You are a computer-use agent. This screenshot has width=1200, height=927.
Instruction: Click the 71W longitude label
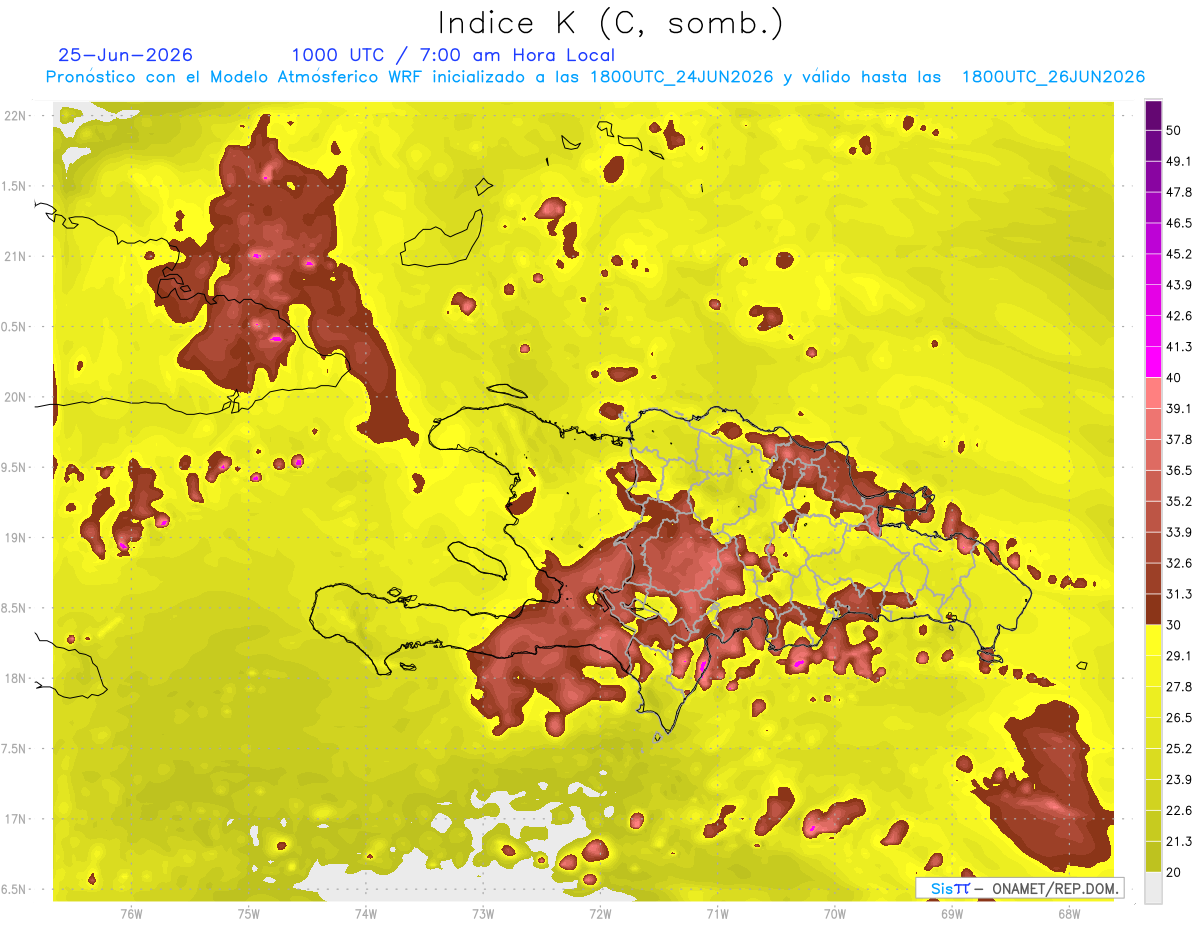pyautogui.click(x=717, y=914)
